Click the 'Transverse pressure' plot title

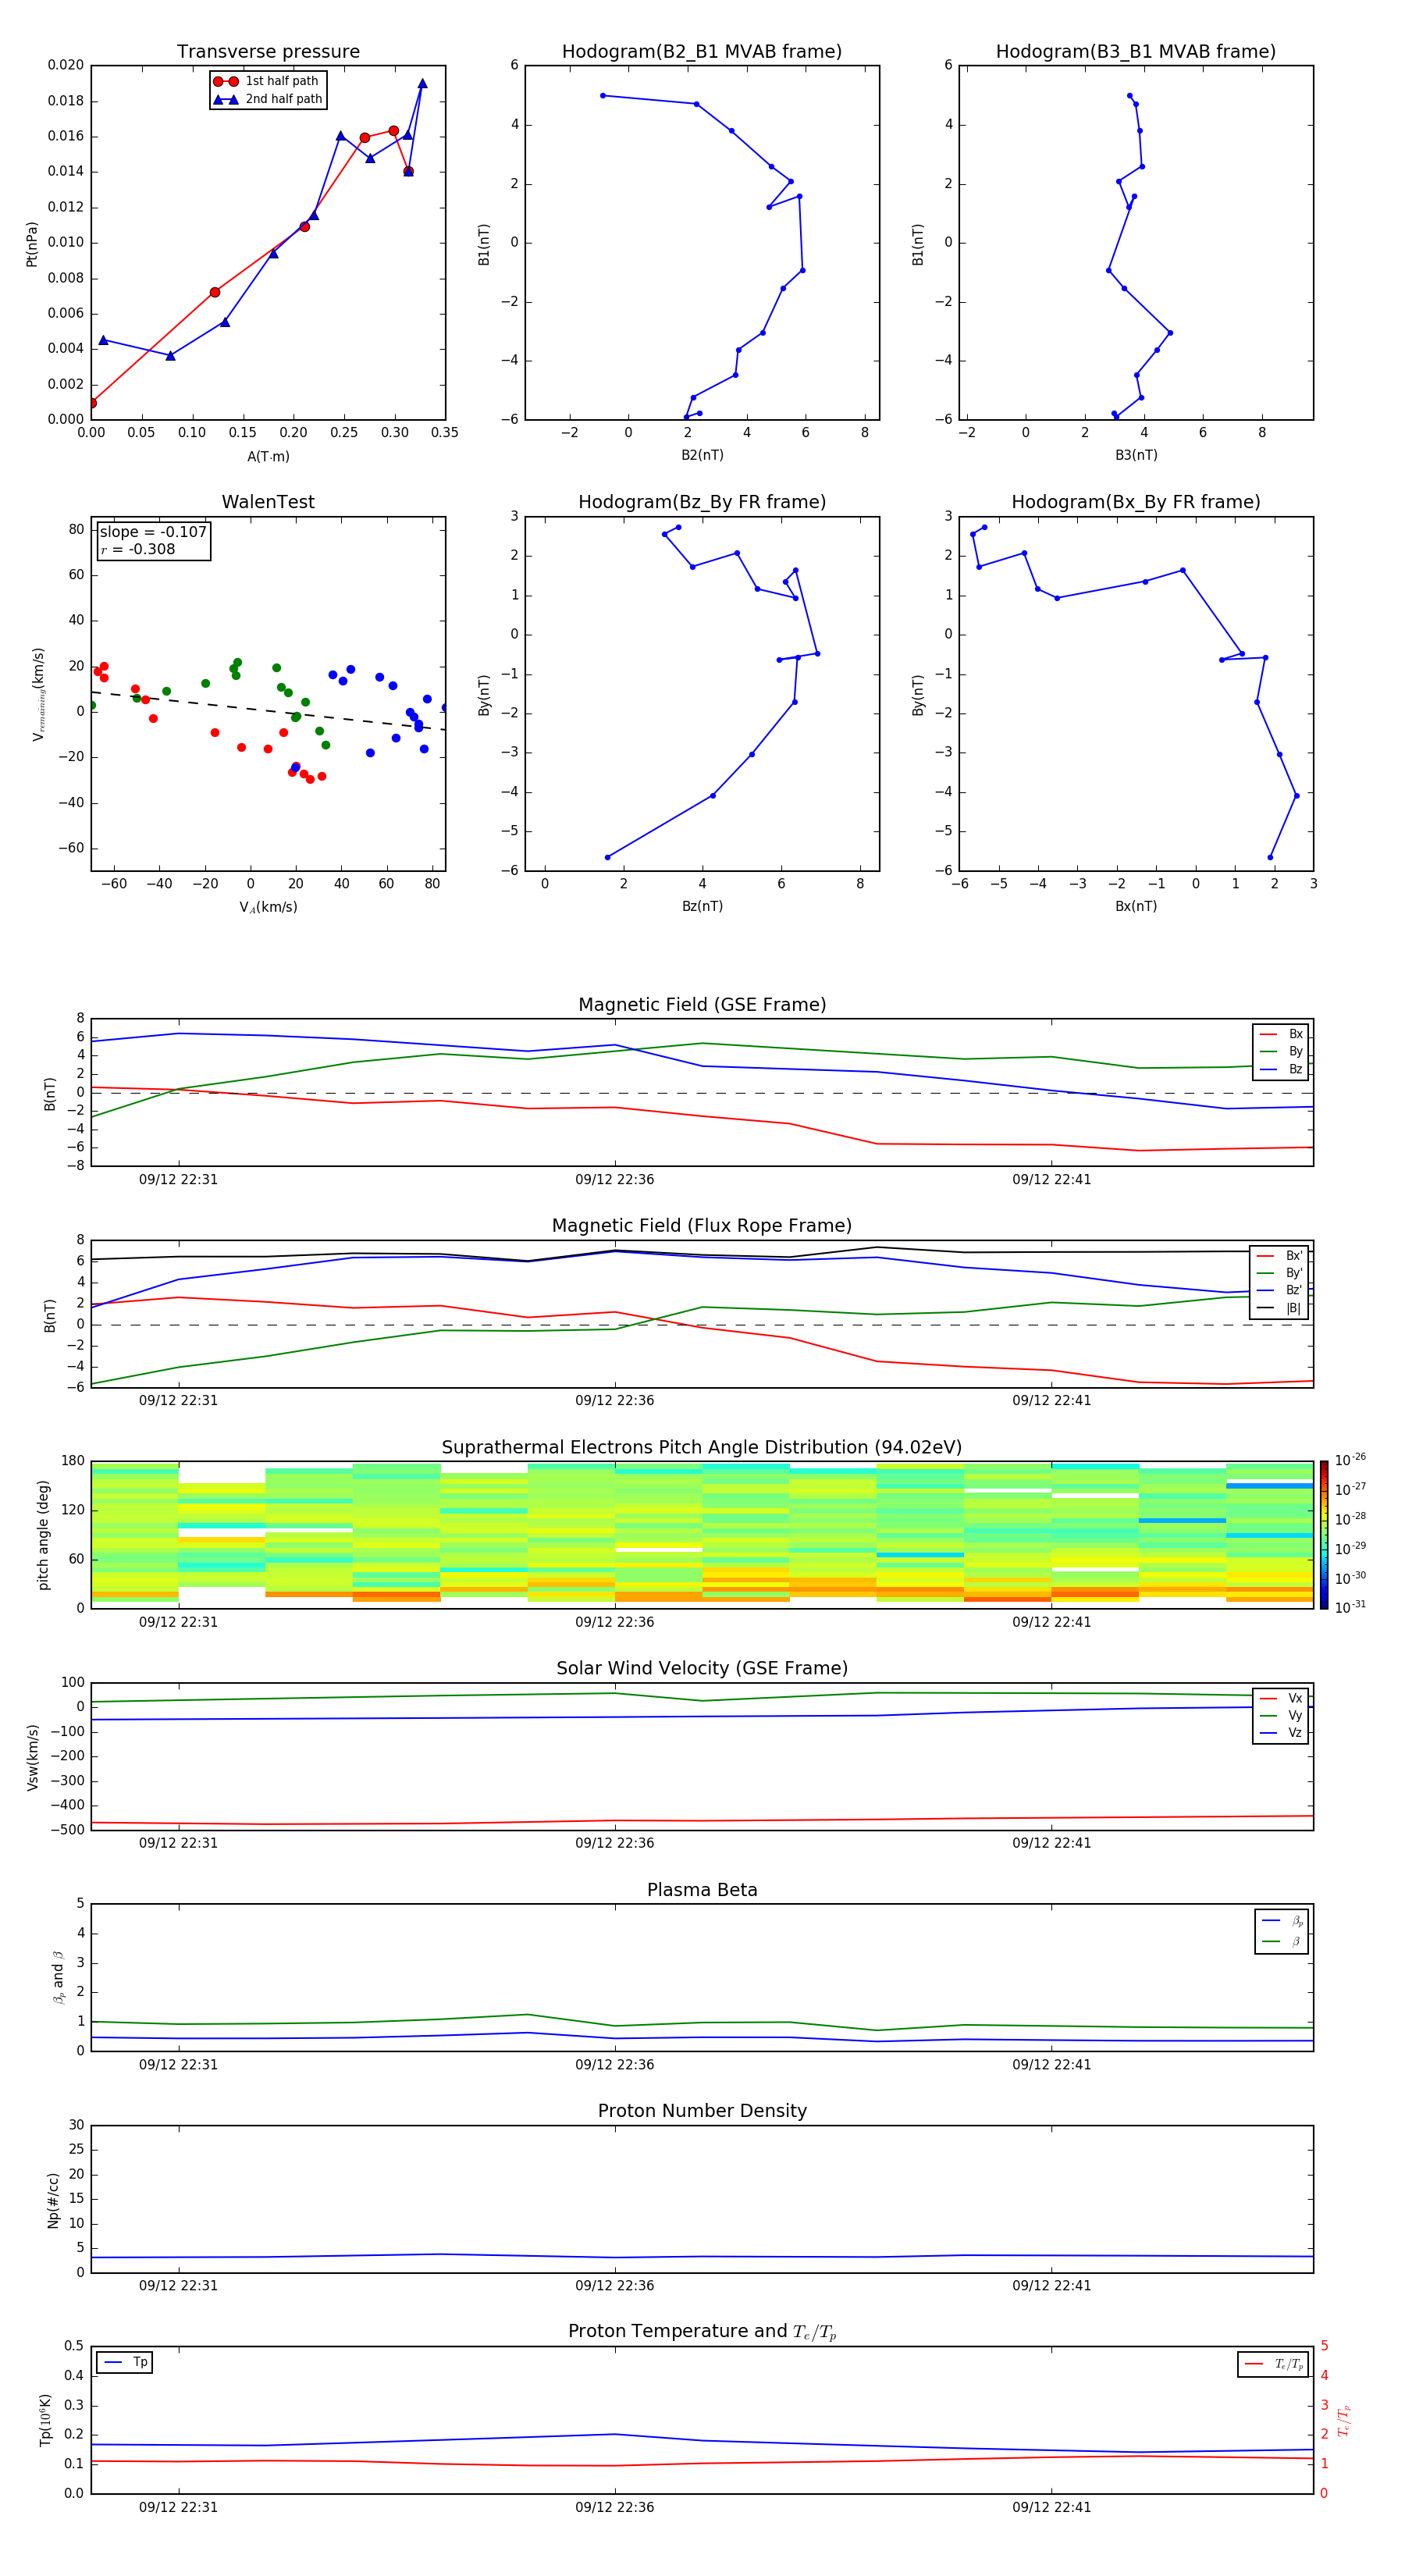[268, 52]
